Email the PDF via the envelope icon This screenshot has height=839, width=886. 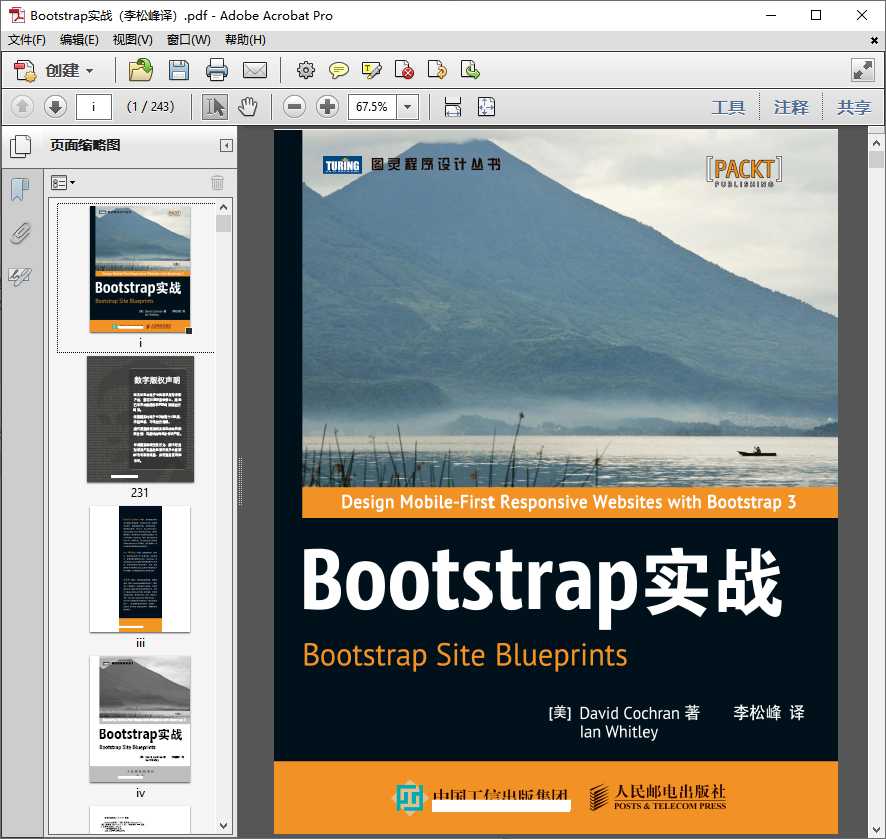[256, 70]
